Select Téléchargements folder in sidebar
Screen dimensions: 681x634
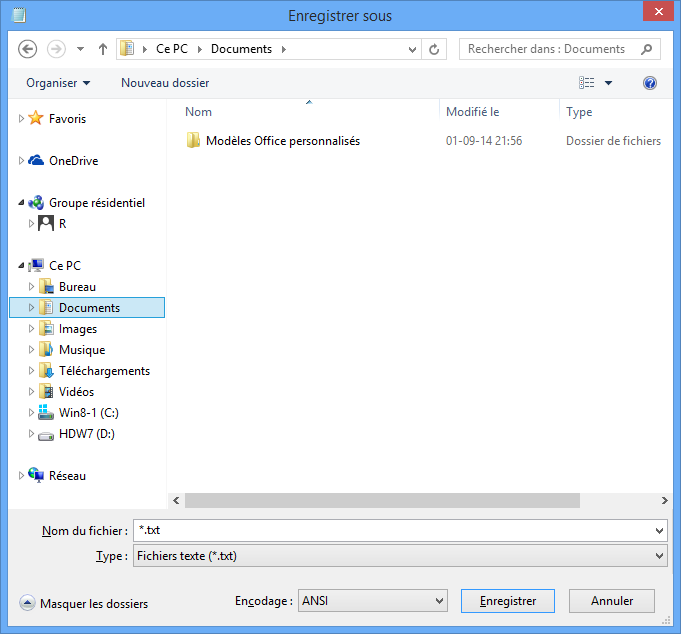click(x=104, y=371)
